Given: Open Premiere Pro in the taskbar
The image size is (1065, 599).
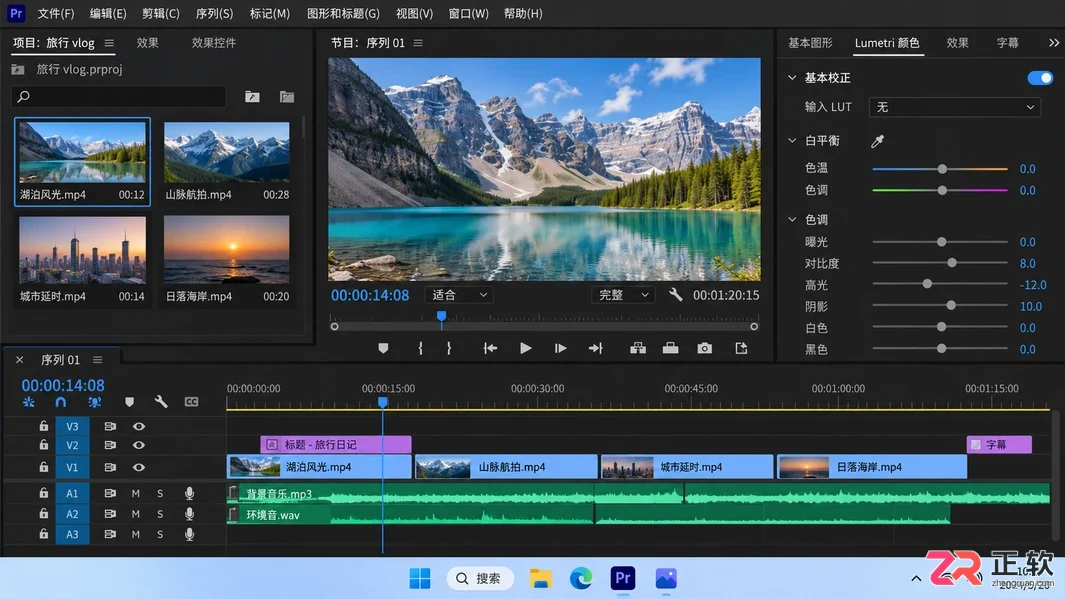Looking at the screenshot, I should 623,578.
